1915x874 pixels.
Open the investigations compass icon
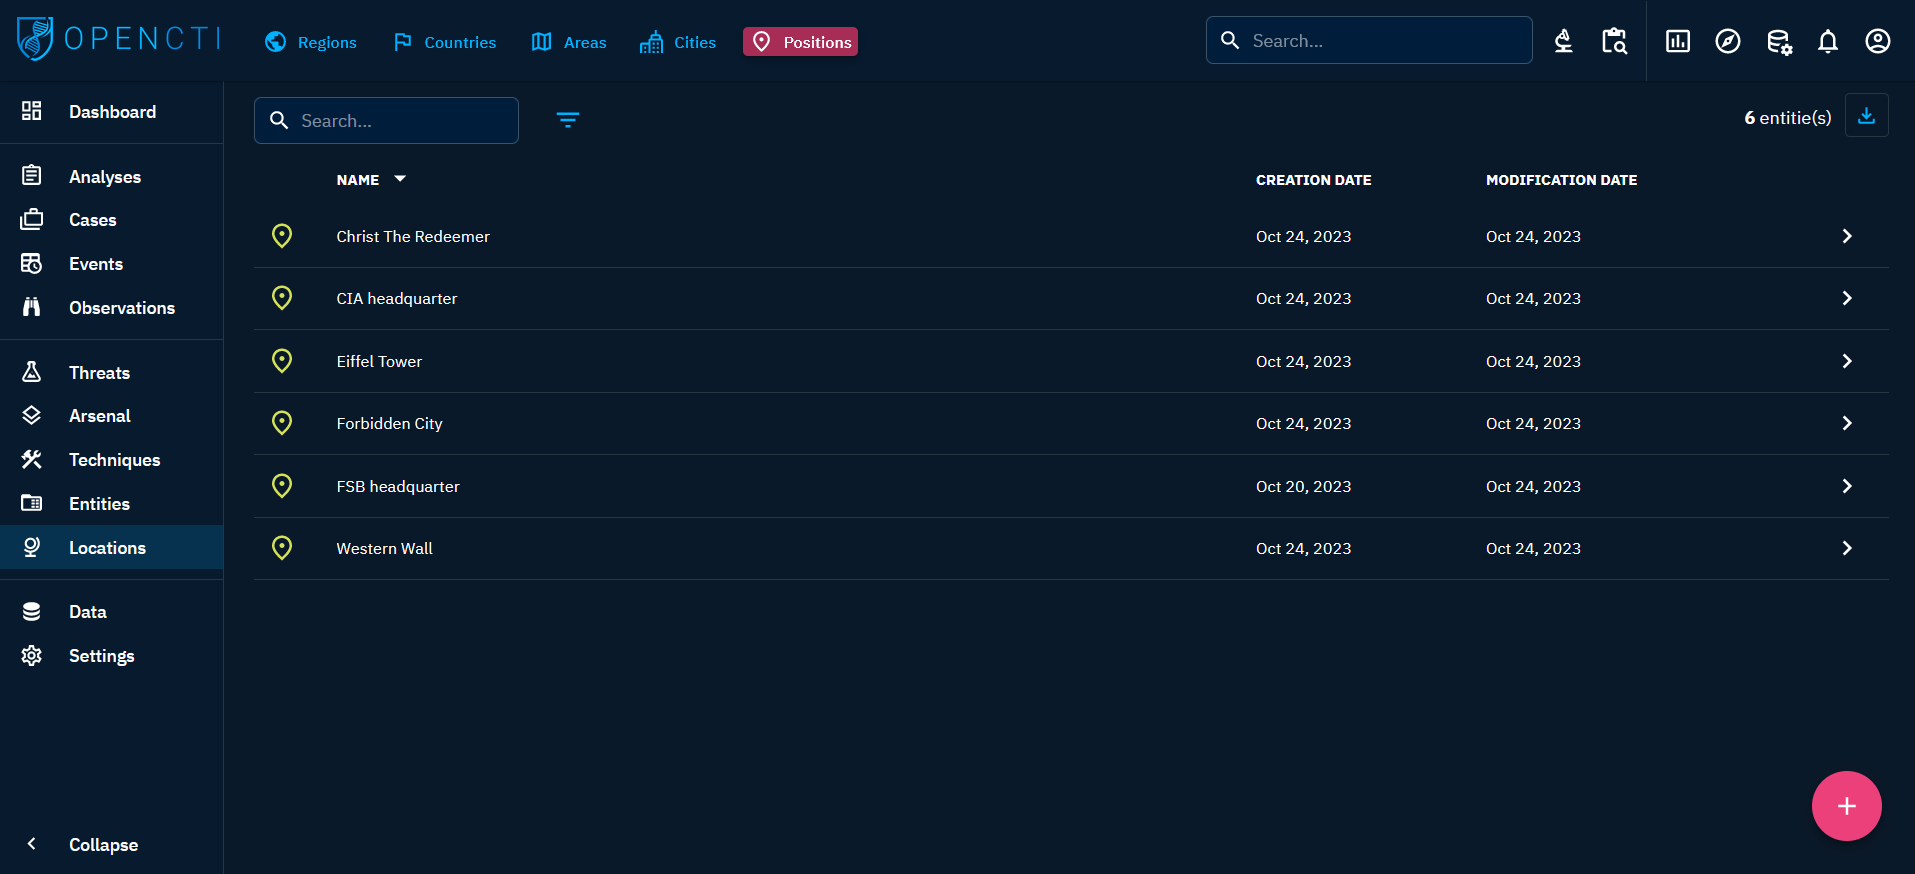click(x=1727, y=41)
